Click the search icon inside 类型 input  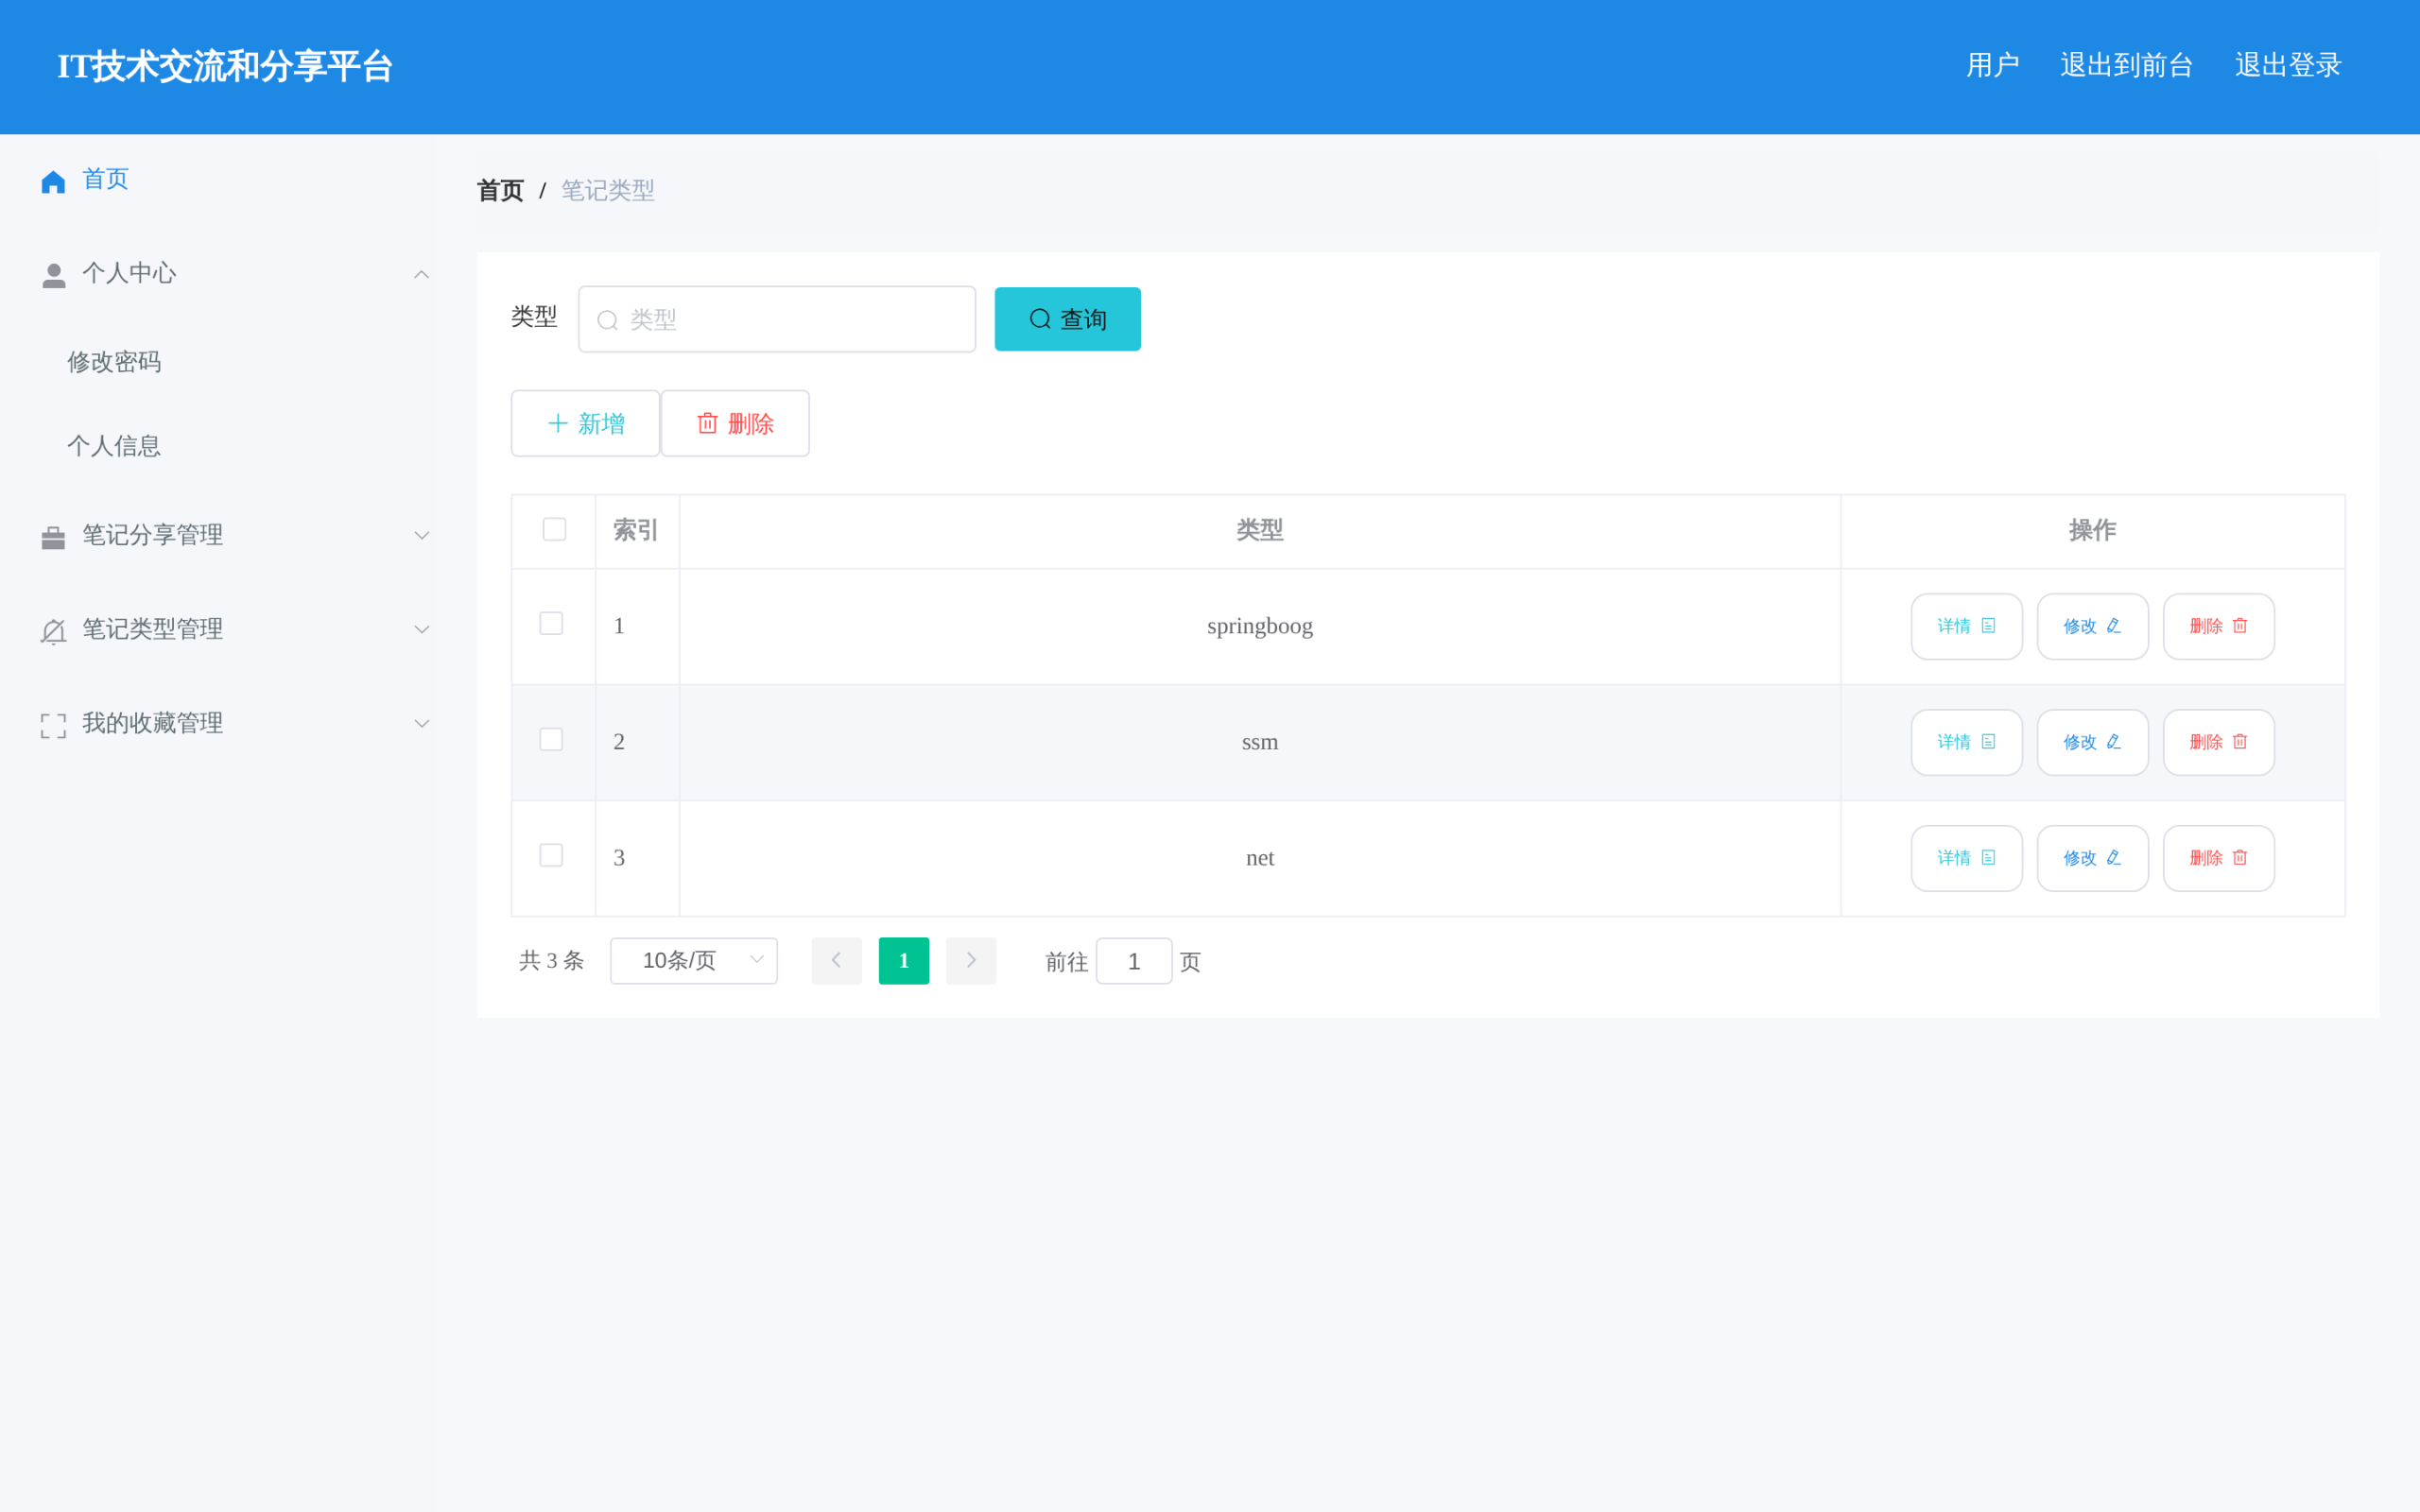(x=607, y=320)
